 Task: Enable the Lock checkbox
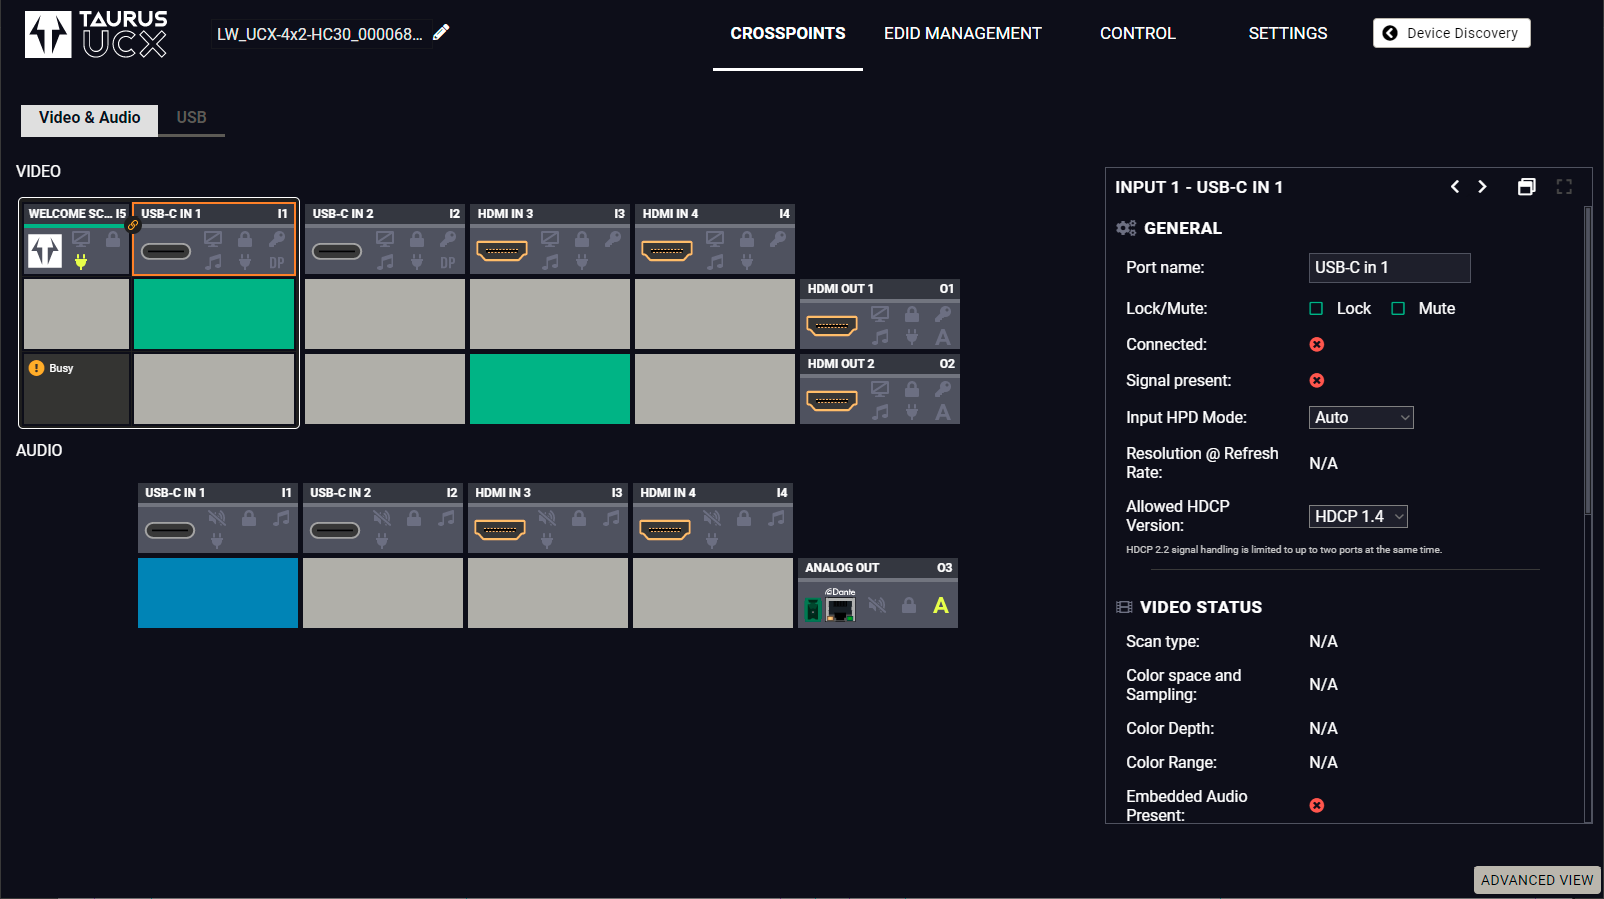pos(1316,308)
